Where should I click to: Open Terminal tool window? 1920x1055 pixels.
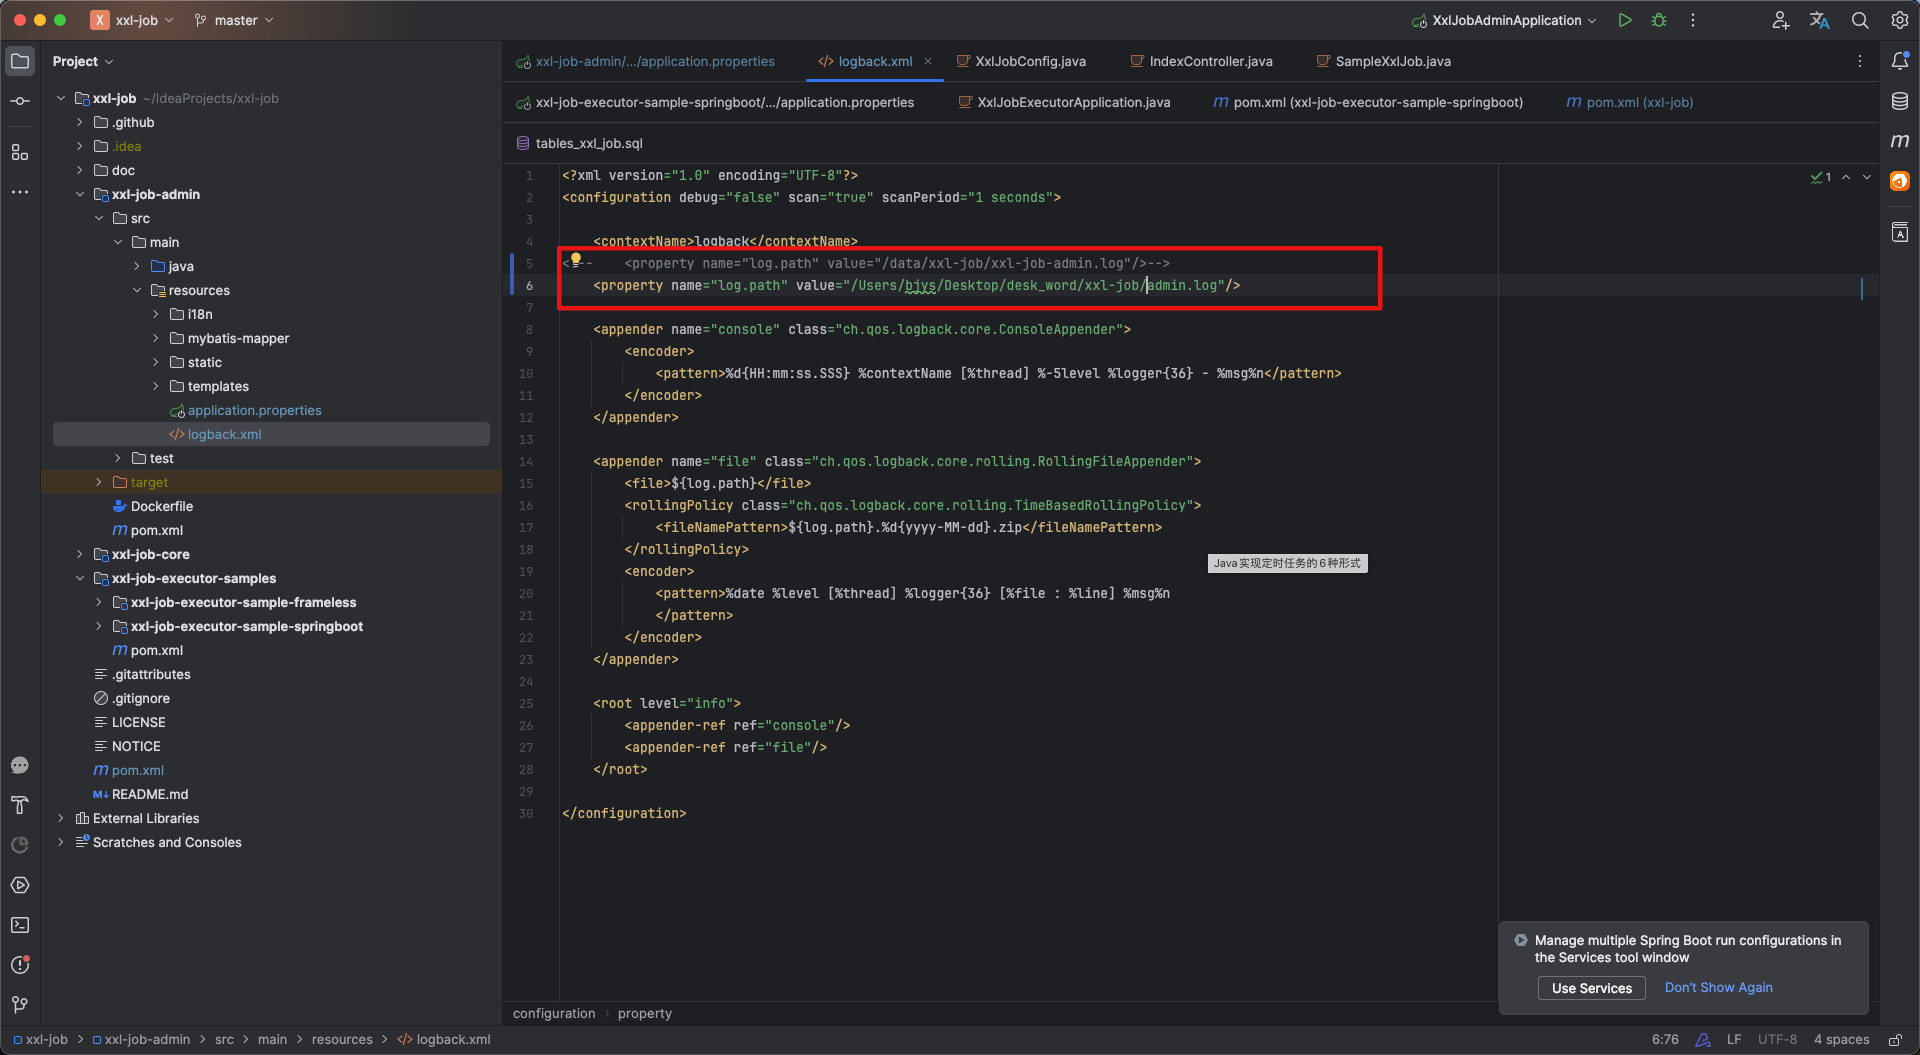tap(20, 925)
